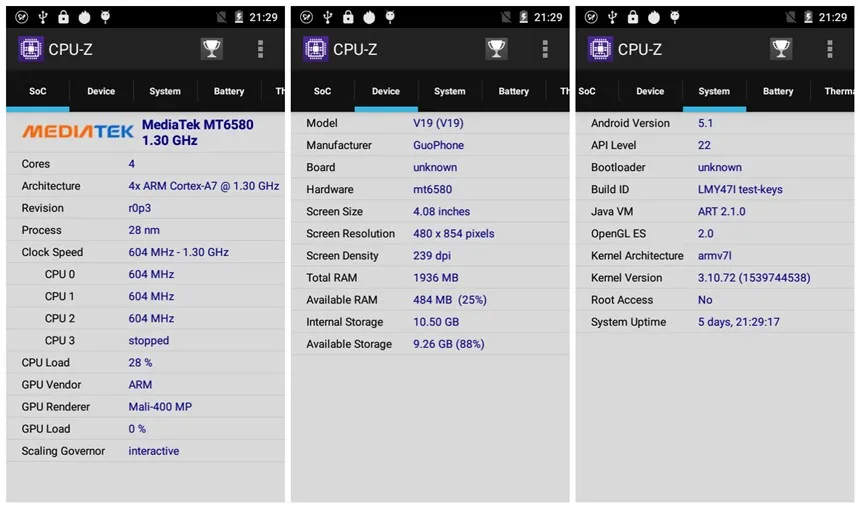Image resolution: width=860 pixels, height=508 pixels.
Task: Open trophy icon in right CPU-Z screen
Action: click(x=780, y=49)
